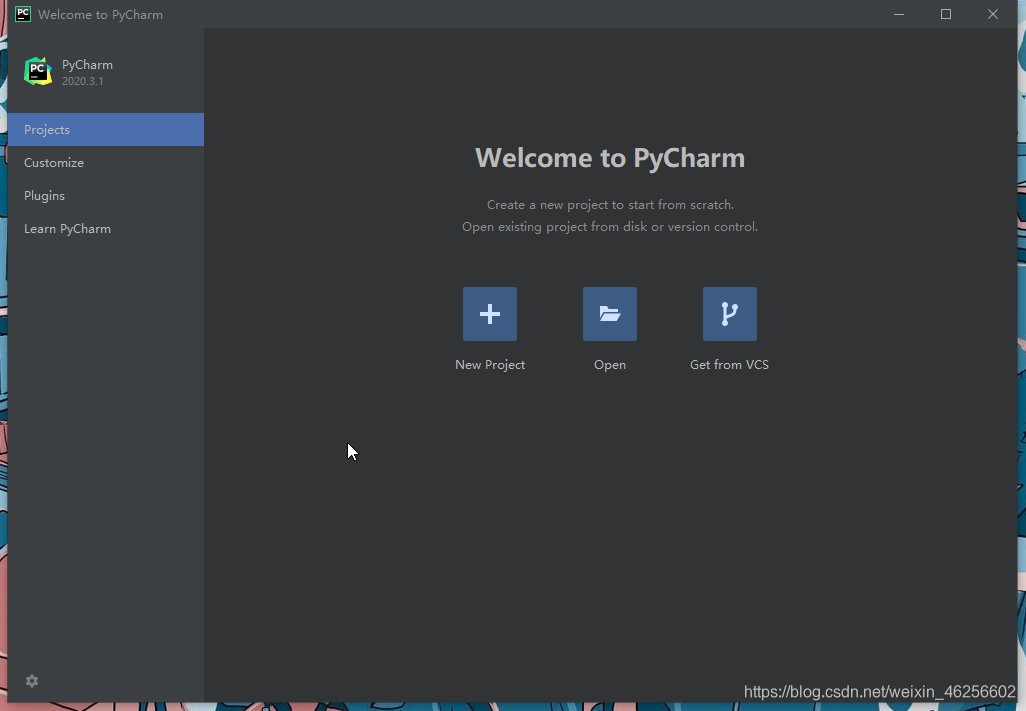1026x711 pixels.
Task: Open the settings gear at bottom left
Action: (x=31, y=681)
